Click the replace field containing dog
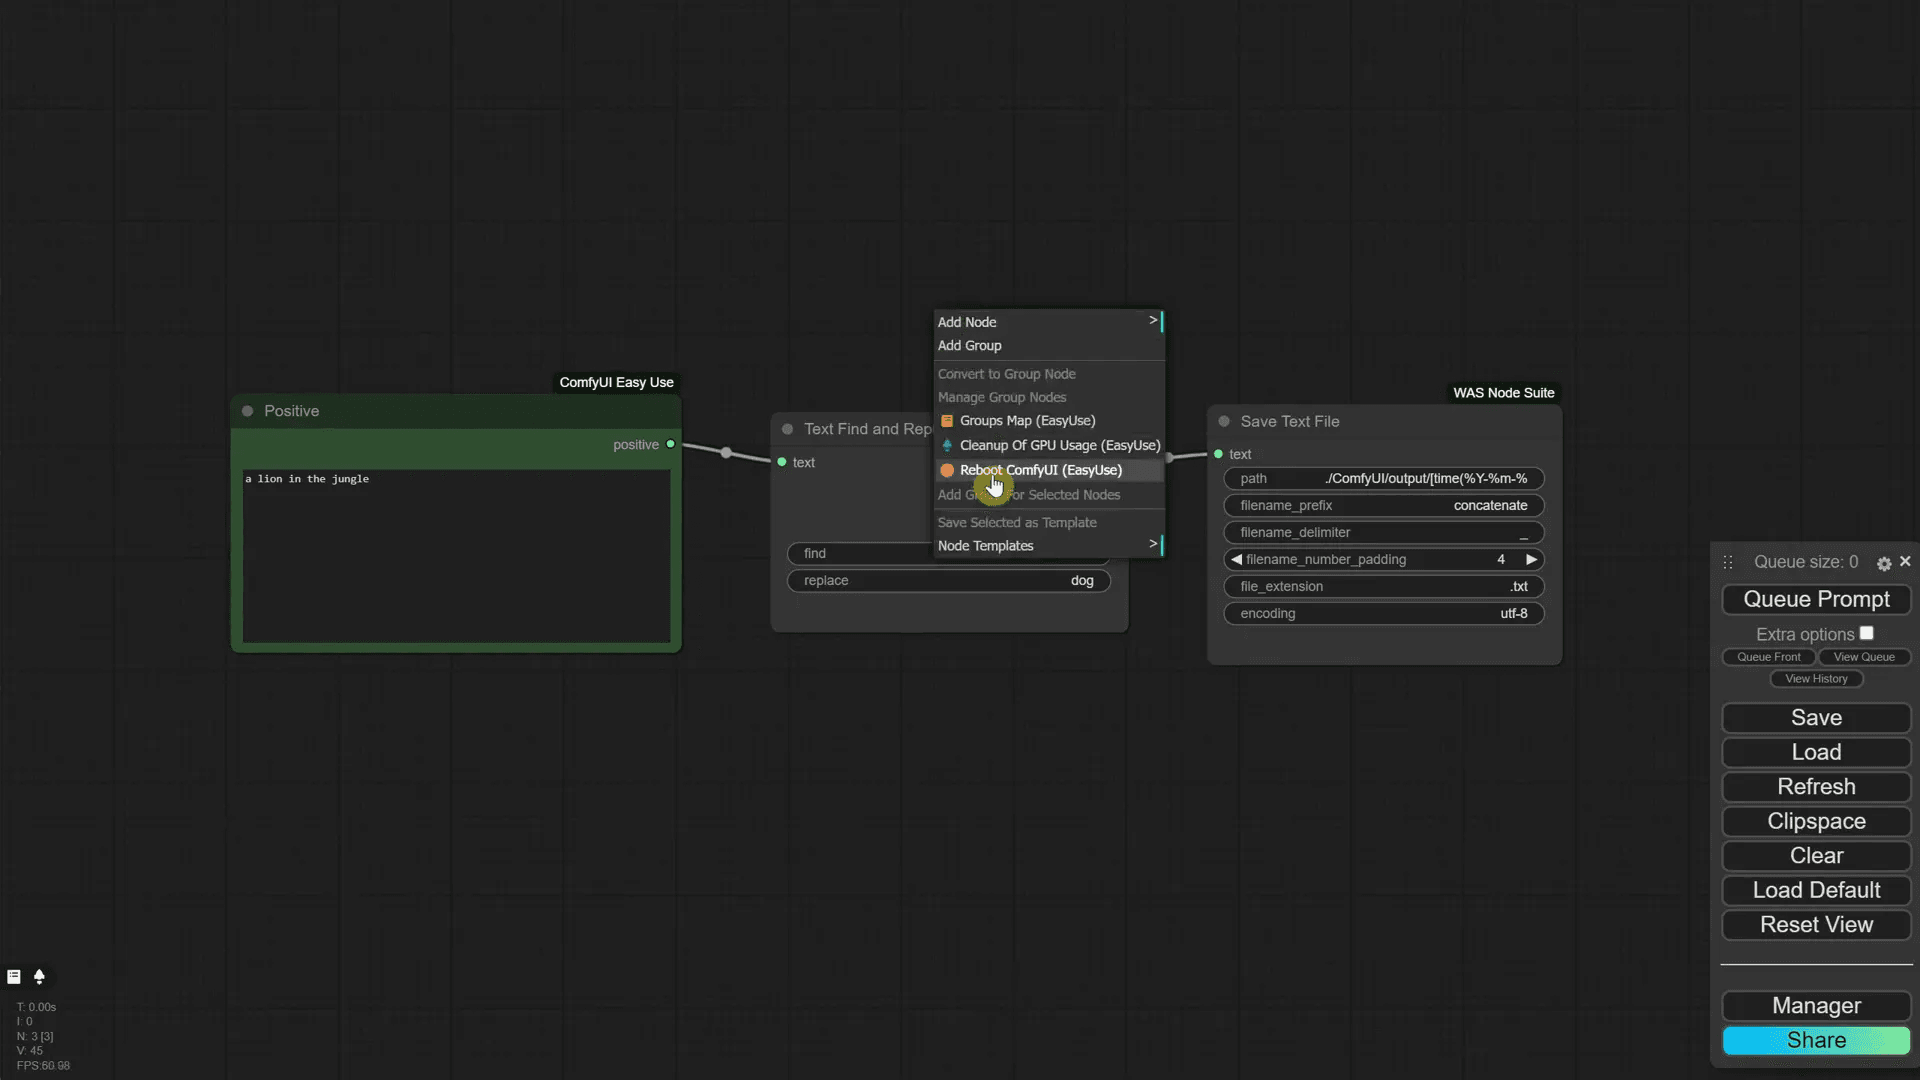The width and height of the screenshot is (1920, 1080). pos(948,581)
